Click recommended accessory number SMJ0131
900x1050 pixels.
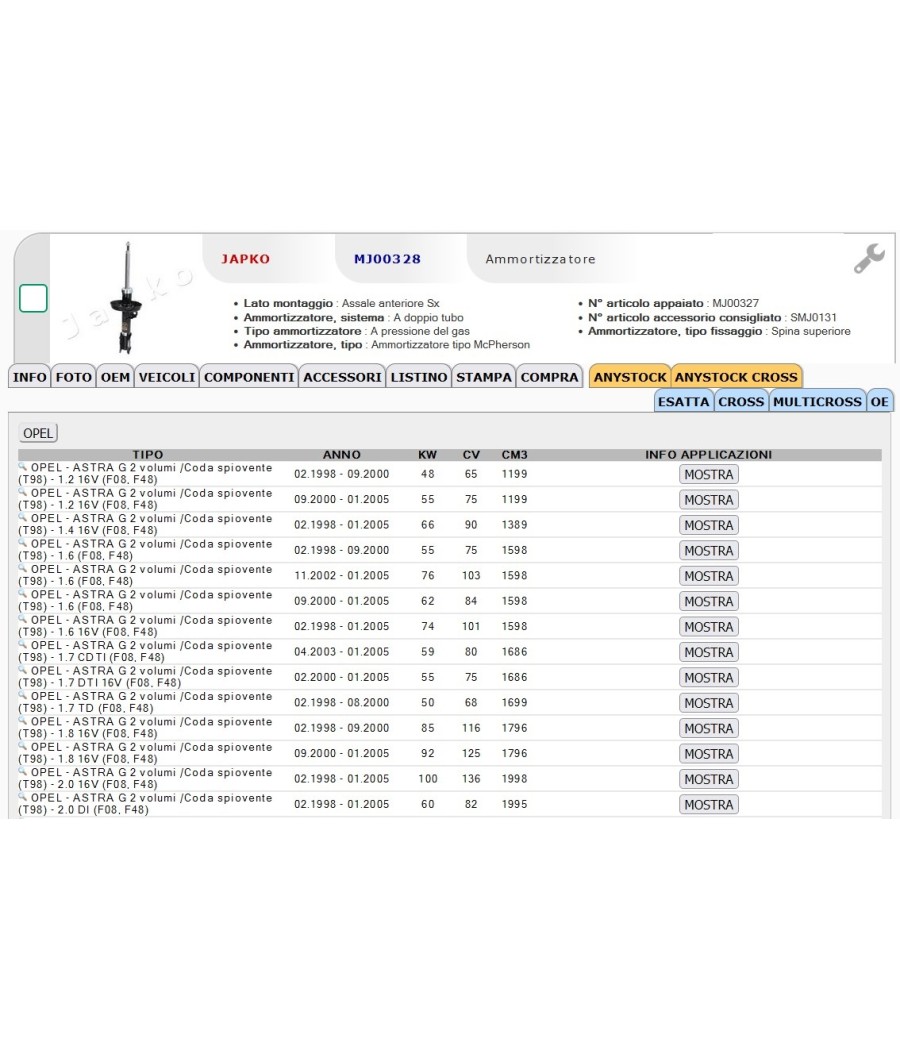pos(814,317)
